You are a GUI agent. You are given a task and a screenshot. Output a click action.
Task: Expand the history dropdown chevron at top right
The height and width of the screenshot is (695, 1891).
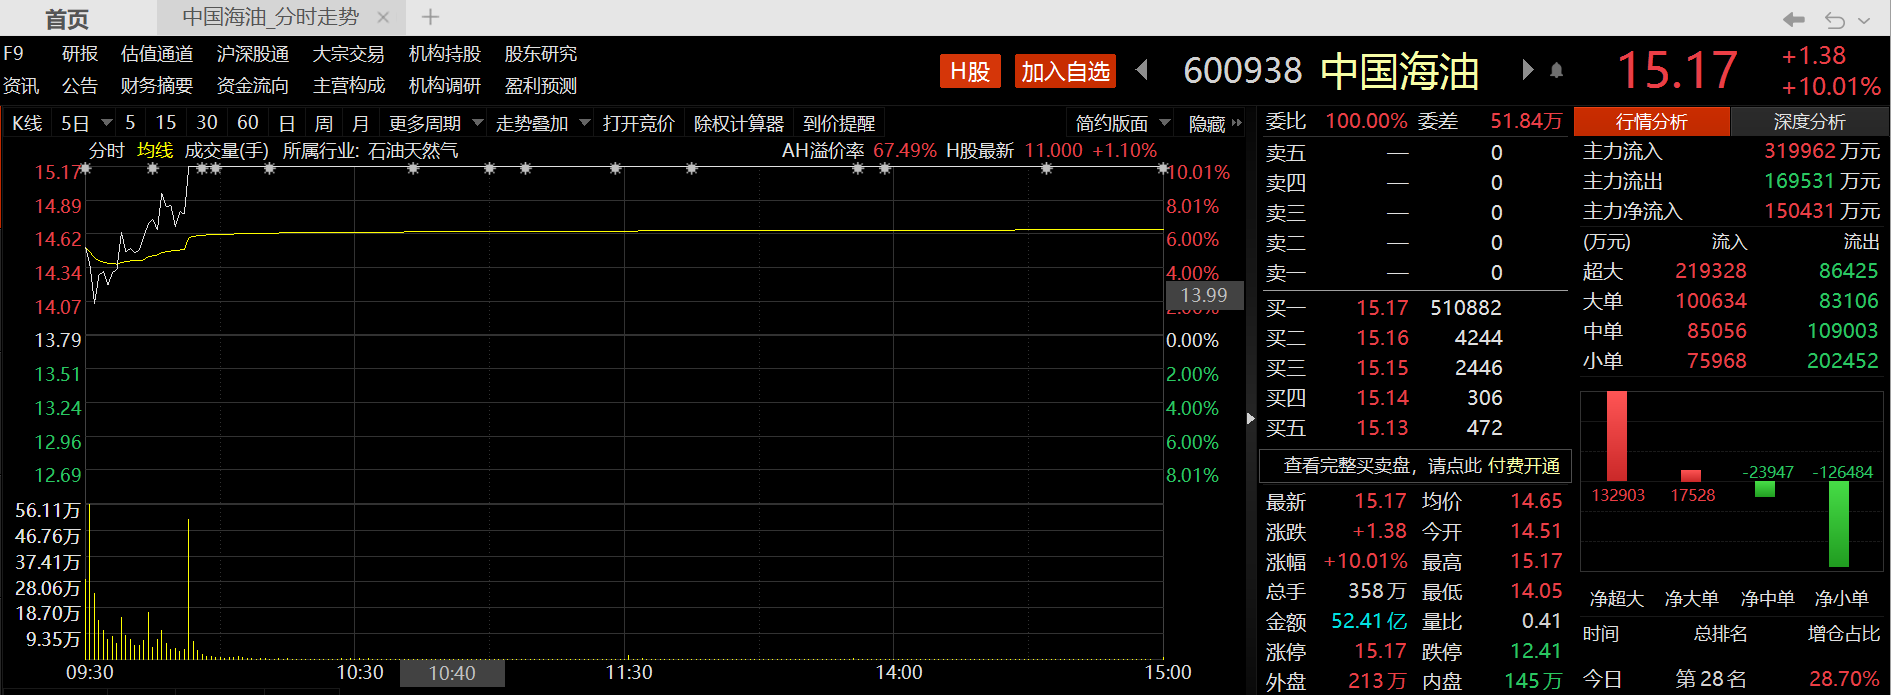point(1864,20)
